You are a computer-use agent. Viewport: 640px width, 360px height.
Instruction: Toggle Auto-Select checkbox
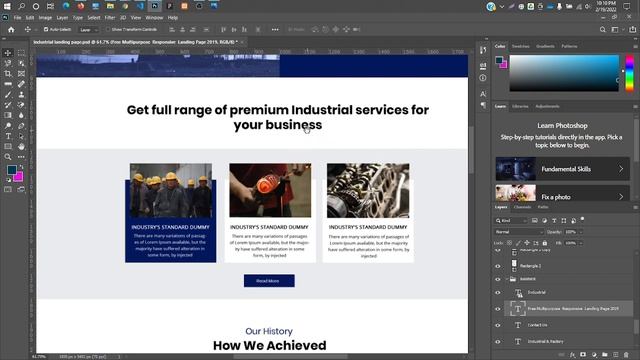point(46,29)
